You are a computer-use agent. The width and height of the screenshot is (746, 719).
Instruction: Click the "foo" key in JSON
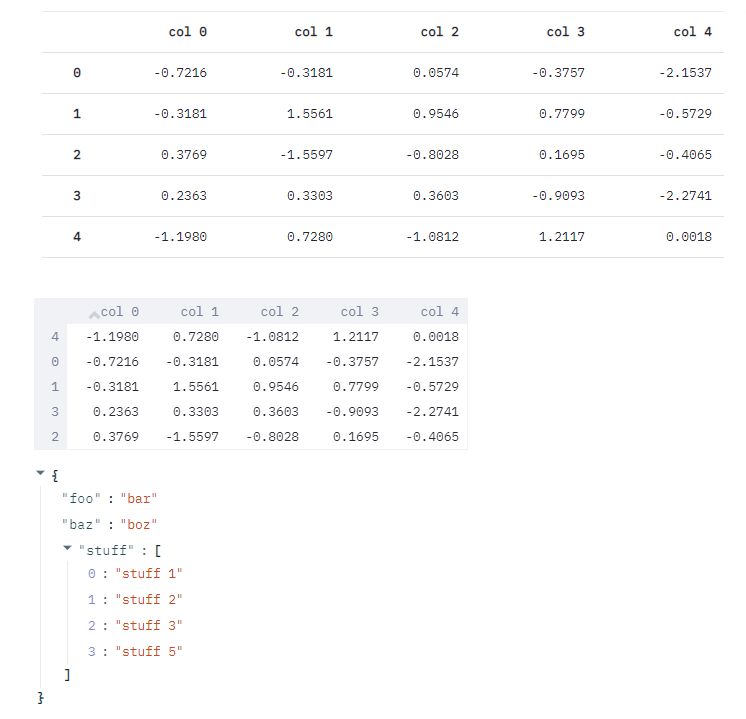(x=78, y=498)
